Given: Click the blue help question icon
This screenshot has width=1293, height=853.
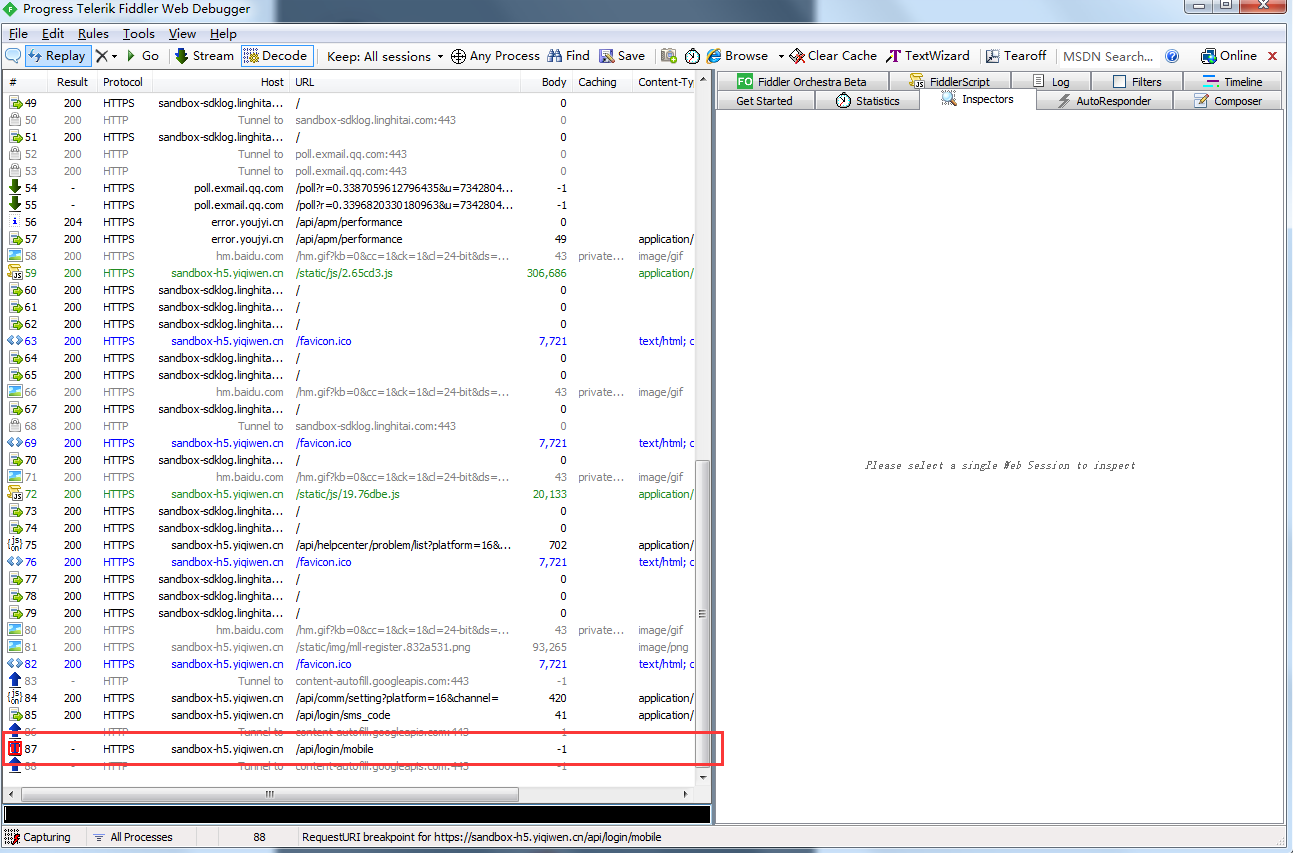Looking at the screenshot, I should (1172, 56).
